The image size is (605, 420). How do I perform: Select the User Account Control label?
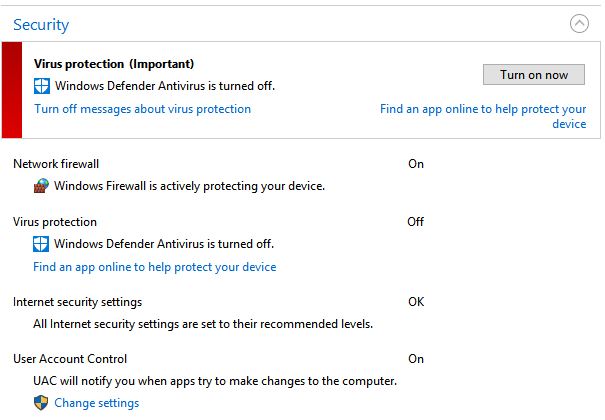pos(70,359)
